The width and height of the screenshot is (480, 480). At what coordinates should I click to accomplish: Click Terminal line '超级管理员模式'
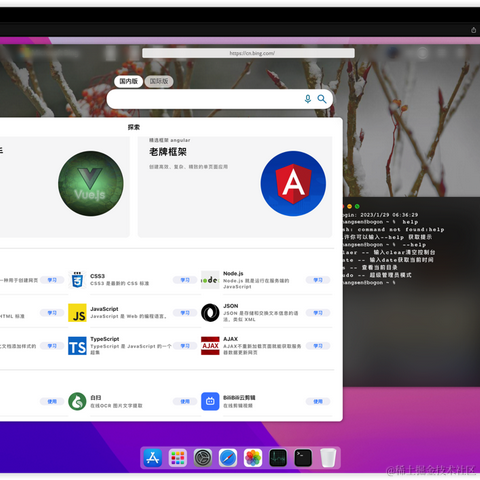point(390,275)
